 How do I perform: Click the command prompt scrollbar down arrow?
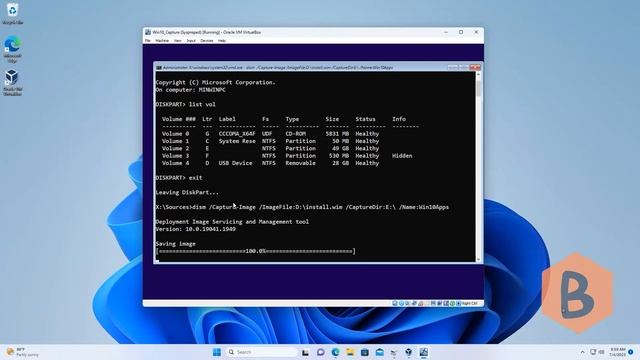click(478, 259)
